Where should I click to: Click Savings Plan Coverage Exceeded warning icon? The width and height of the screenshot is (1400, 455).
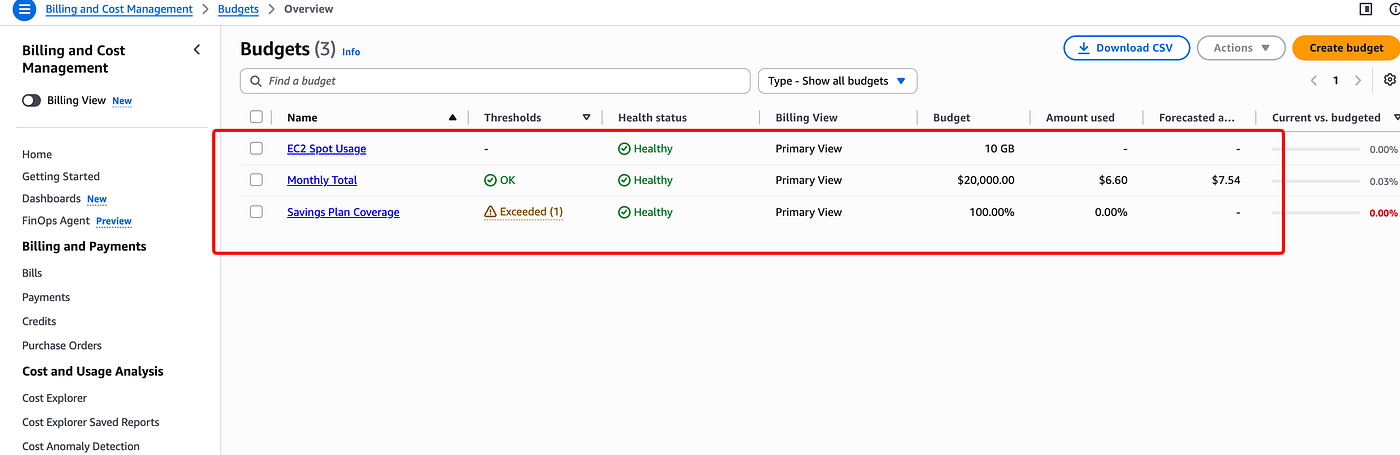point(490,212)
